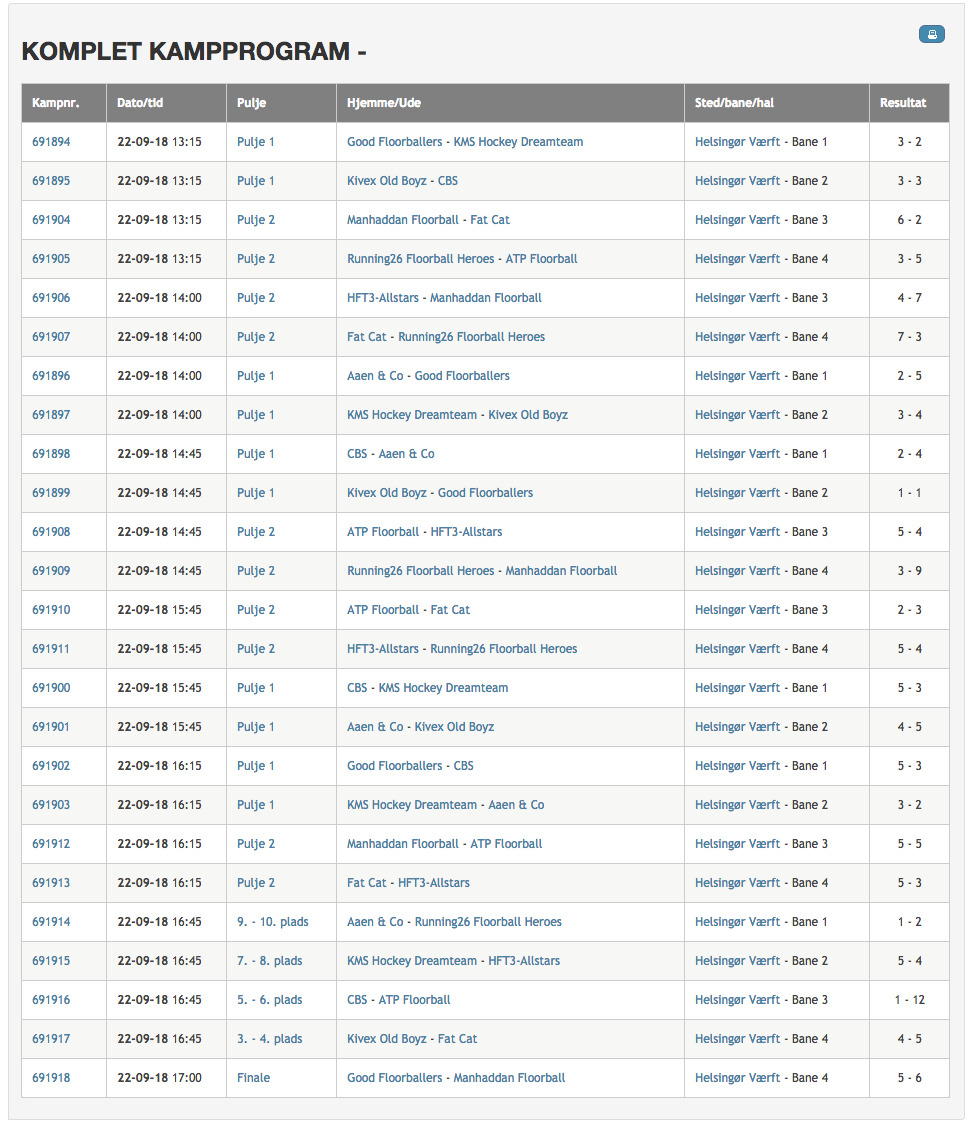Open Fat Cat in row 691904

click(490, 220)
